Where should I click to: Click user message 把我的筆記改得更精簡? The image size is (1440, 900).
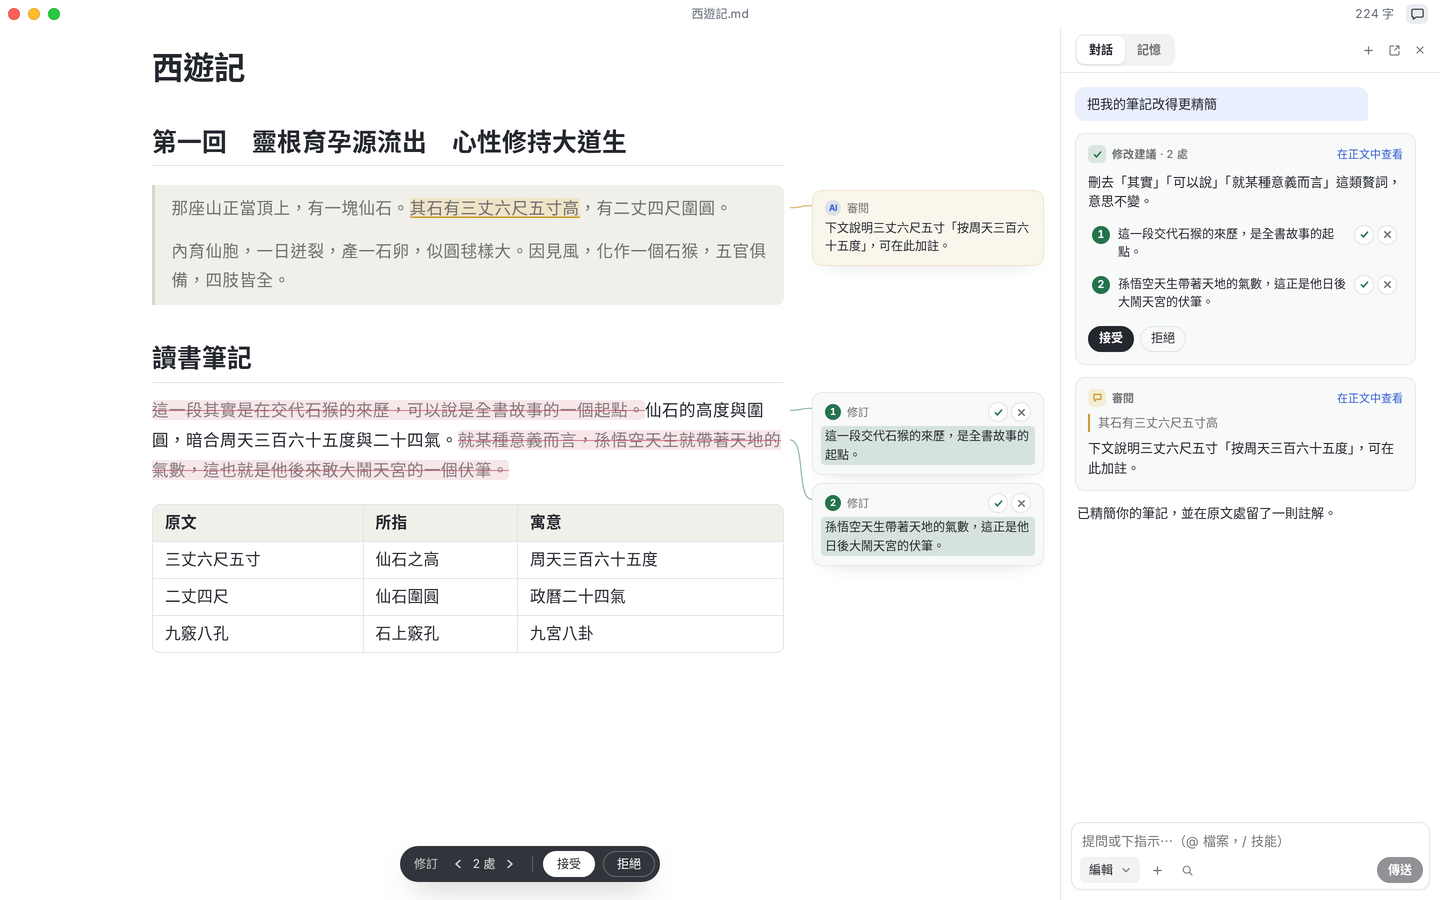tap(1221, 104)
